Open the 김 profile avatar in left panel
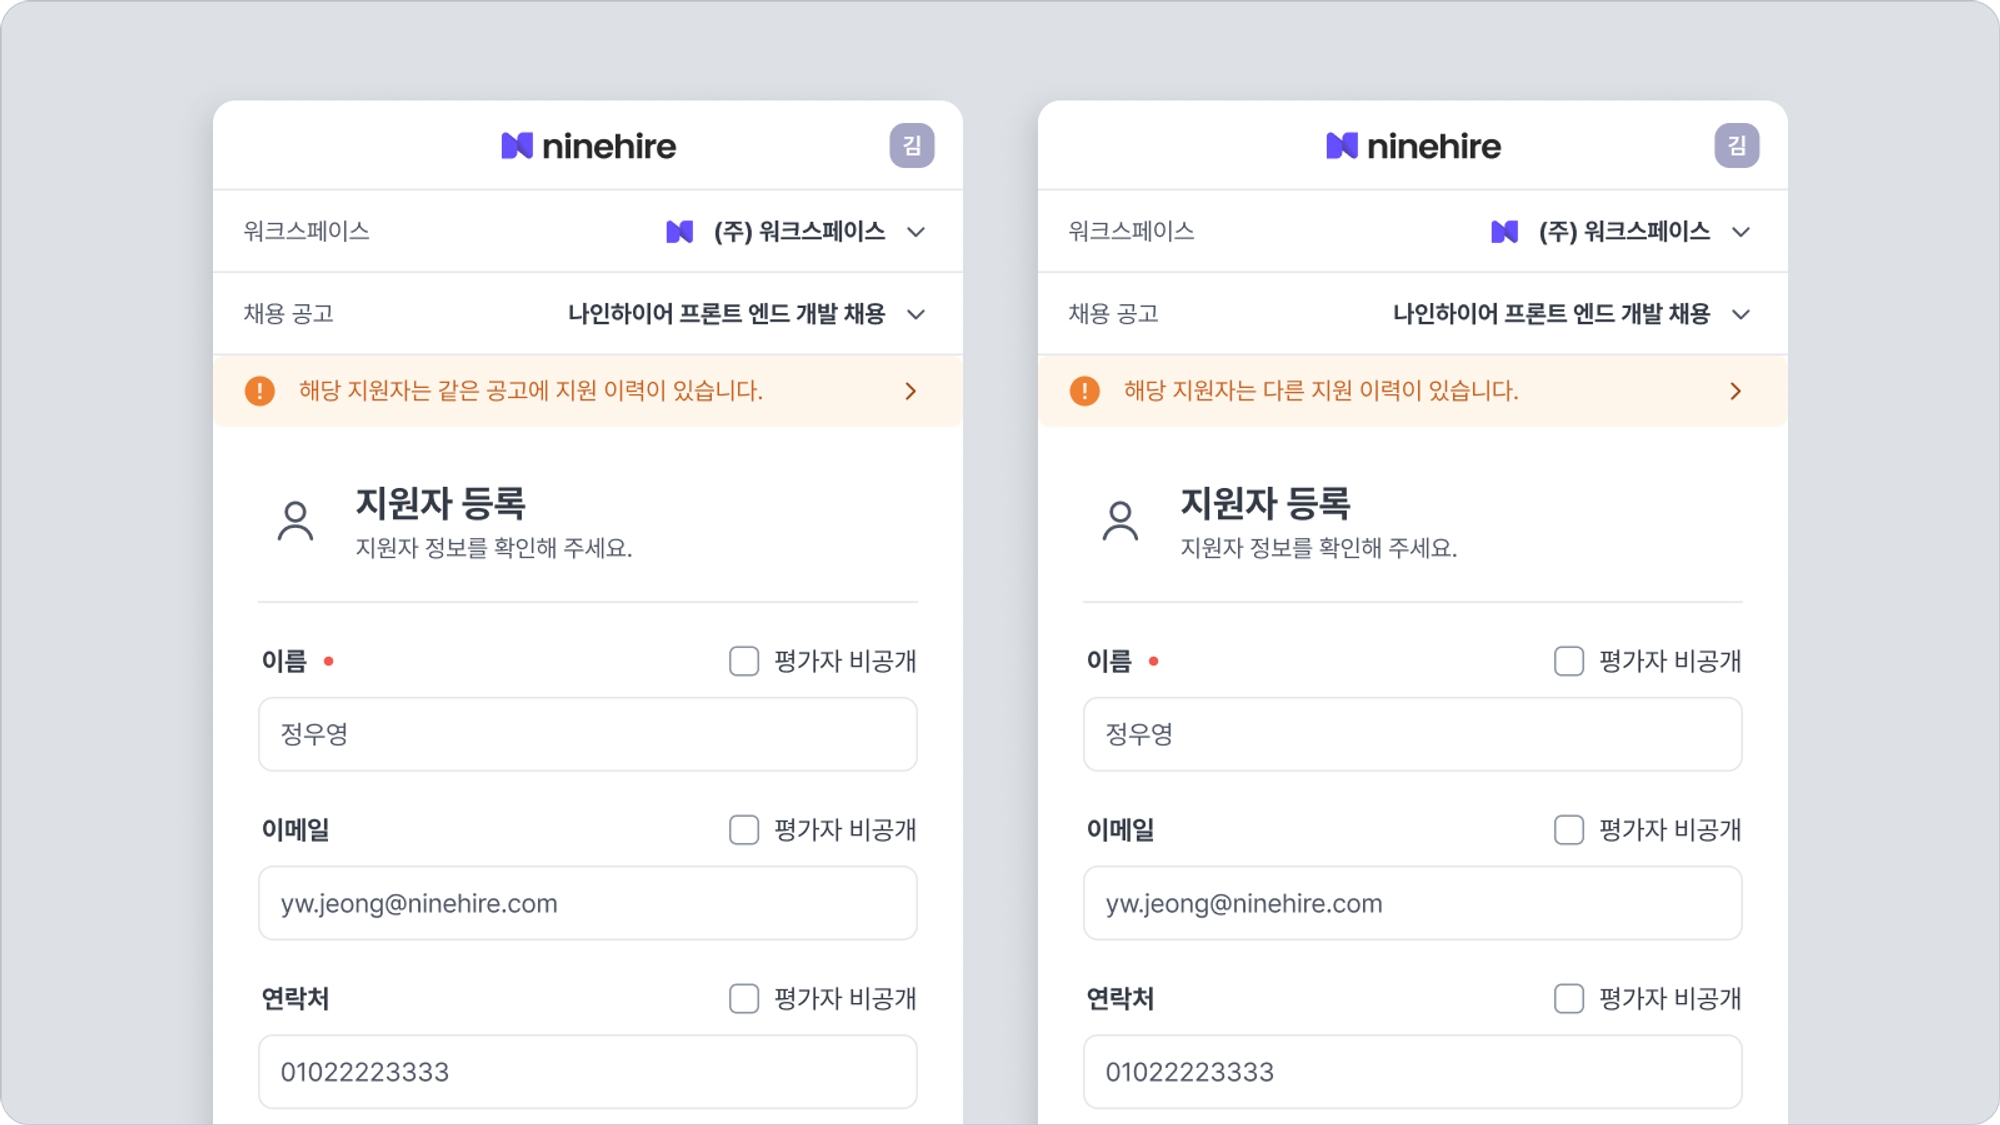The height and width of the screenshot is (1125, 2000). point(911,146)
